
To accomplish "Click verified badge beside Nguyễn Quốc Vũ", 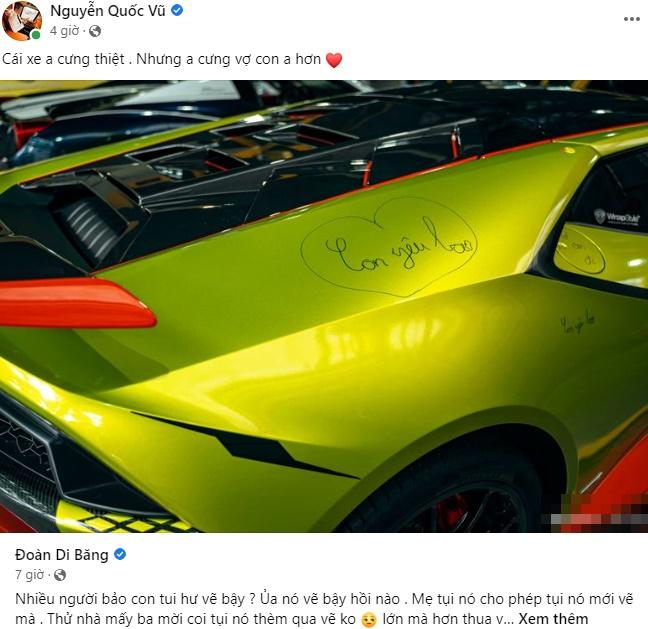I will coord(177,11).
